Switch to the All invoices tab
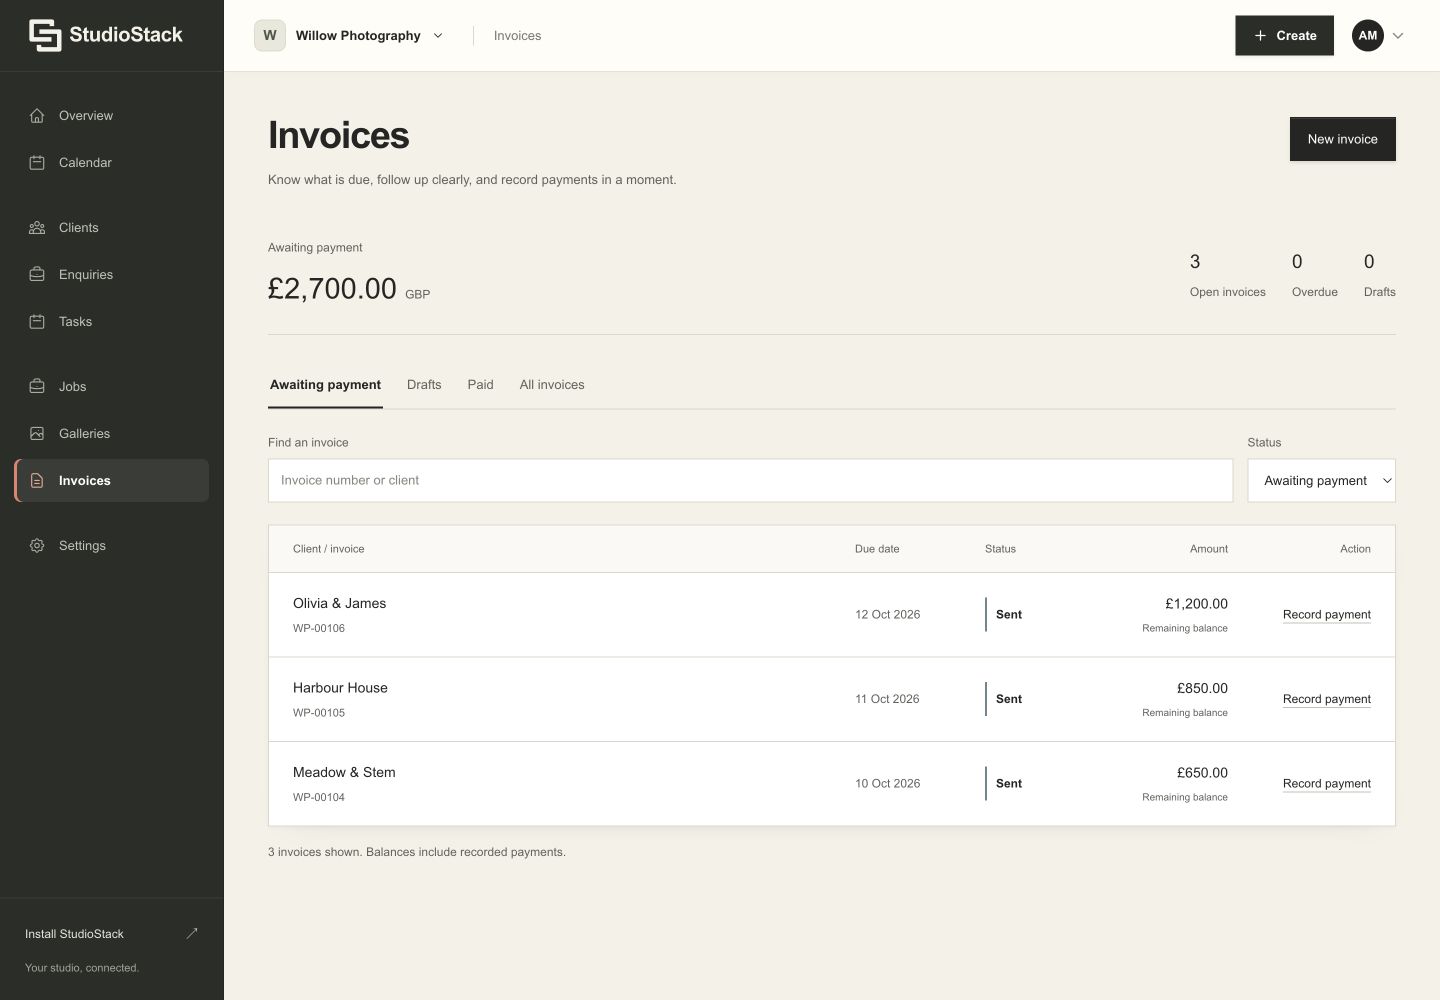Screen dimensions: 1440x1000 [552, 385]
